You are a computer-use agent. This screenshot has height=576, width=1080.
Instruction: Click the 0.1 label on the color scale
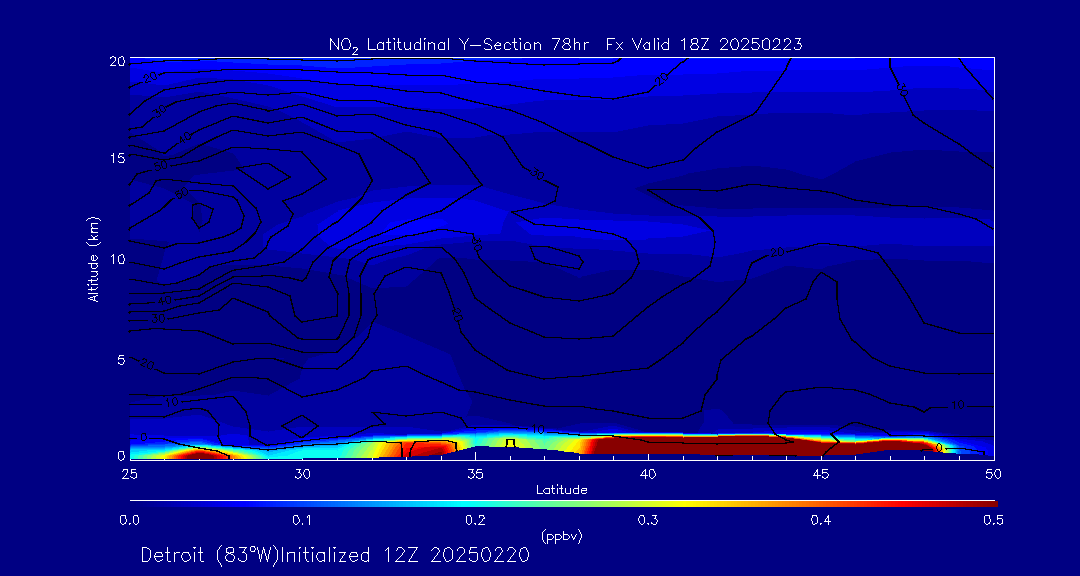point(302,519)
